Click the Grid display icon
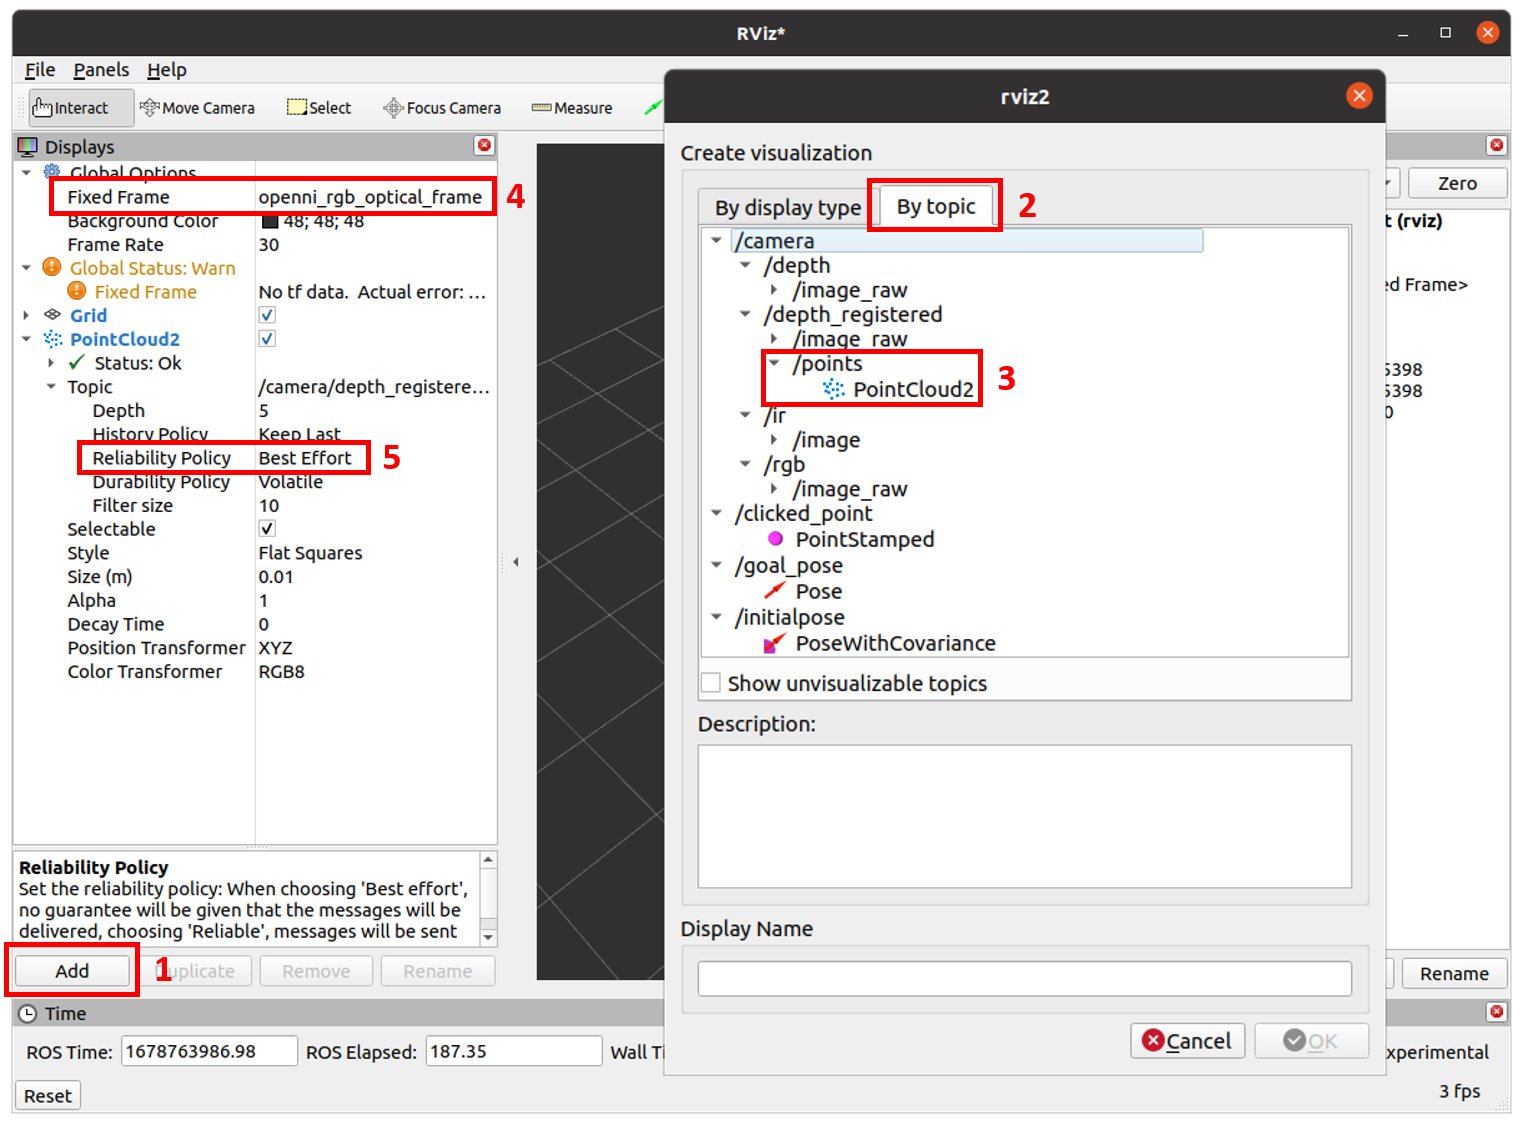Viewport: 1523px width, 1125px height. tap(53, 315)
